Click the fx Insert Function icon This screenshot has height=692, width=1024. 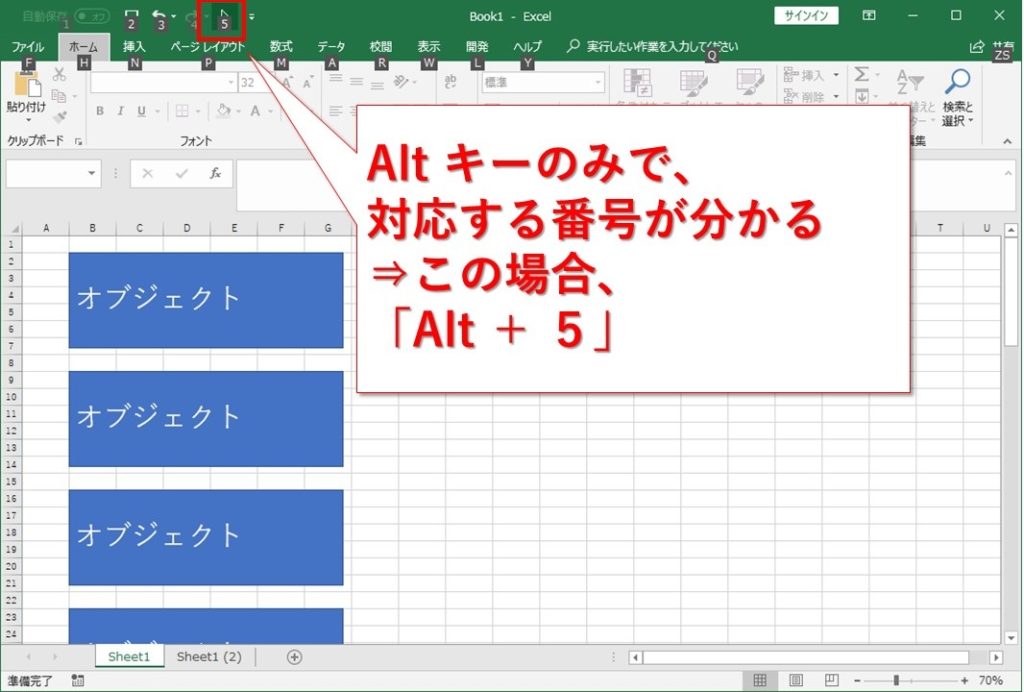(x=214, y=173)
